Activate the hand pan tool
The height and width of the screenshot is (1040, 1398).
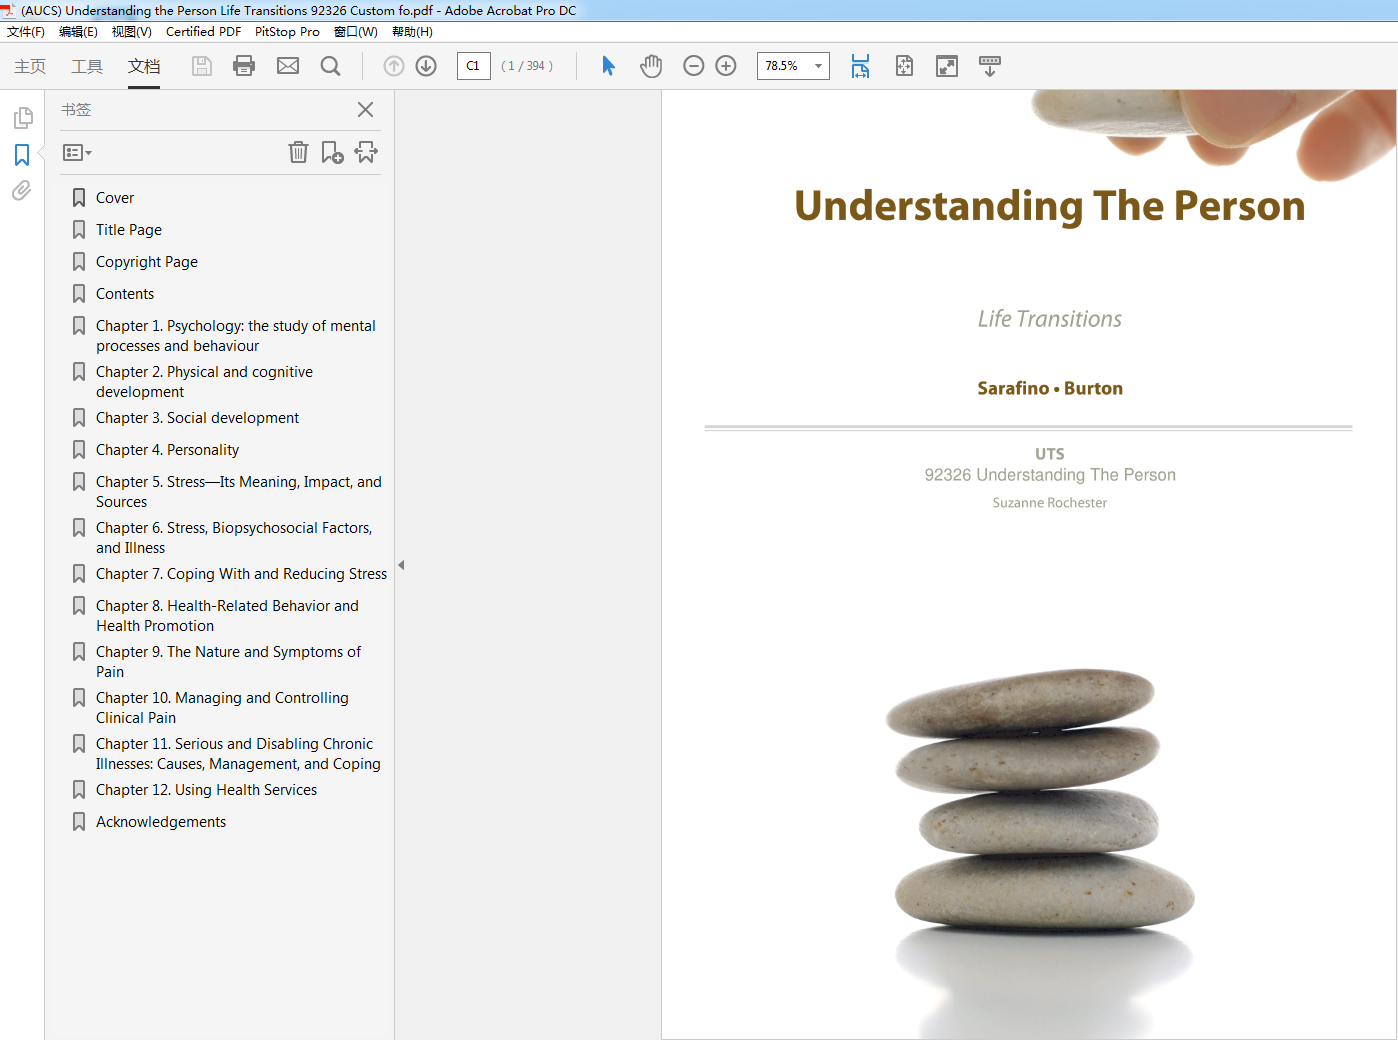651,66
